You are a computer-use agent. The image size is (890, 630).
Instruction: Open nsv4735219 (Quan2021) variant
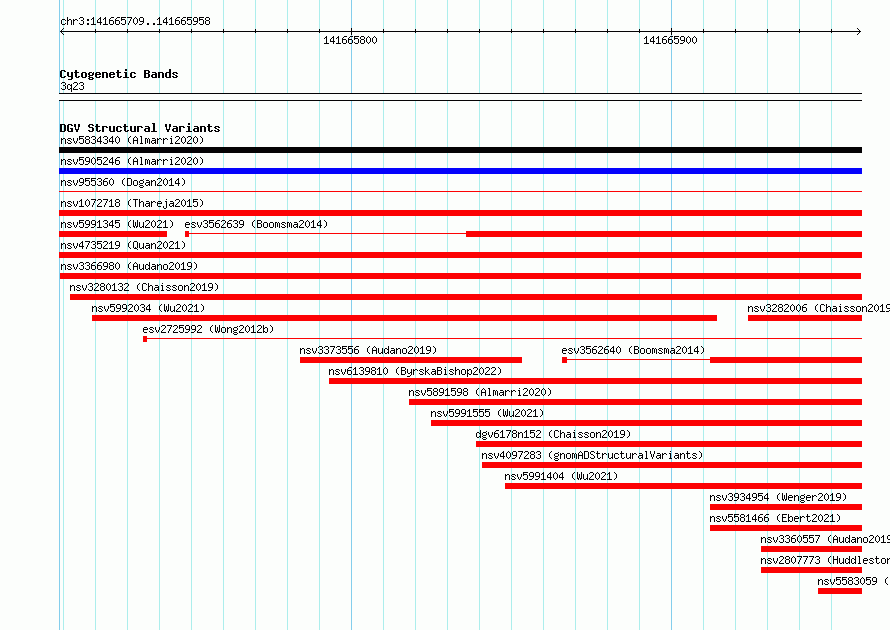(123, 245)
